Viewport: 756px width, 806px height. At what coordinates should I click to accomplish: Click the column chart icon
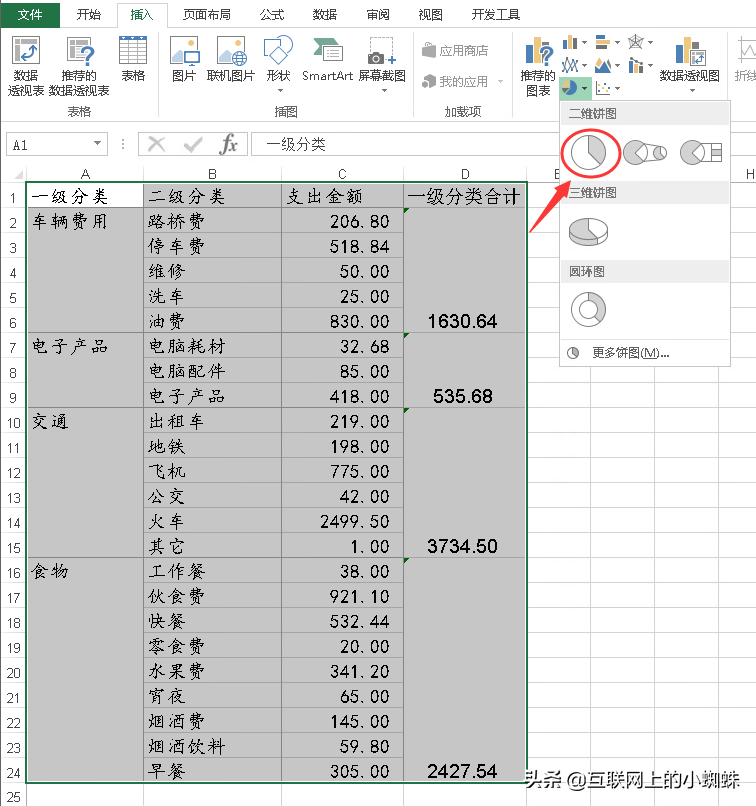coord(569,42)
